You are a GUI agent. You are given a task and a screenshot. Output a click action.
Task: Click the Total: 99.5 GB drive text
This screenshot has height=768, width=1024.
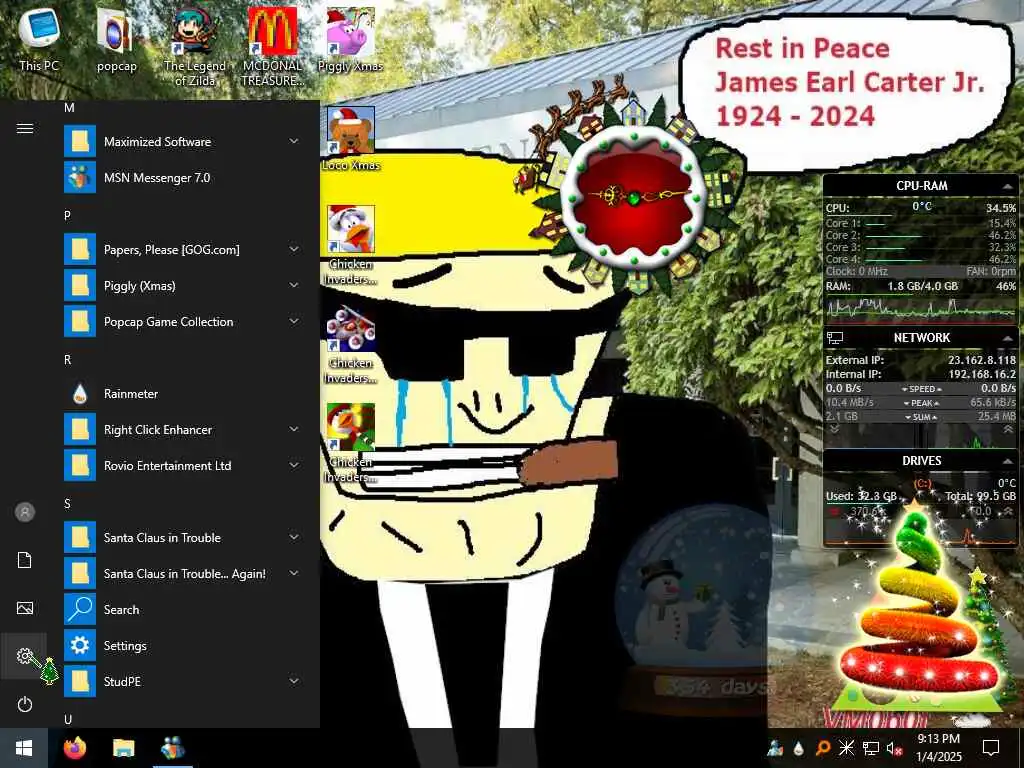coord(980,496)
